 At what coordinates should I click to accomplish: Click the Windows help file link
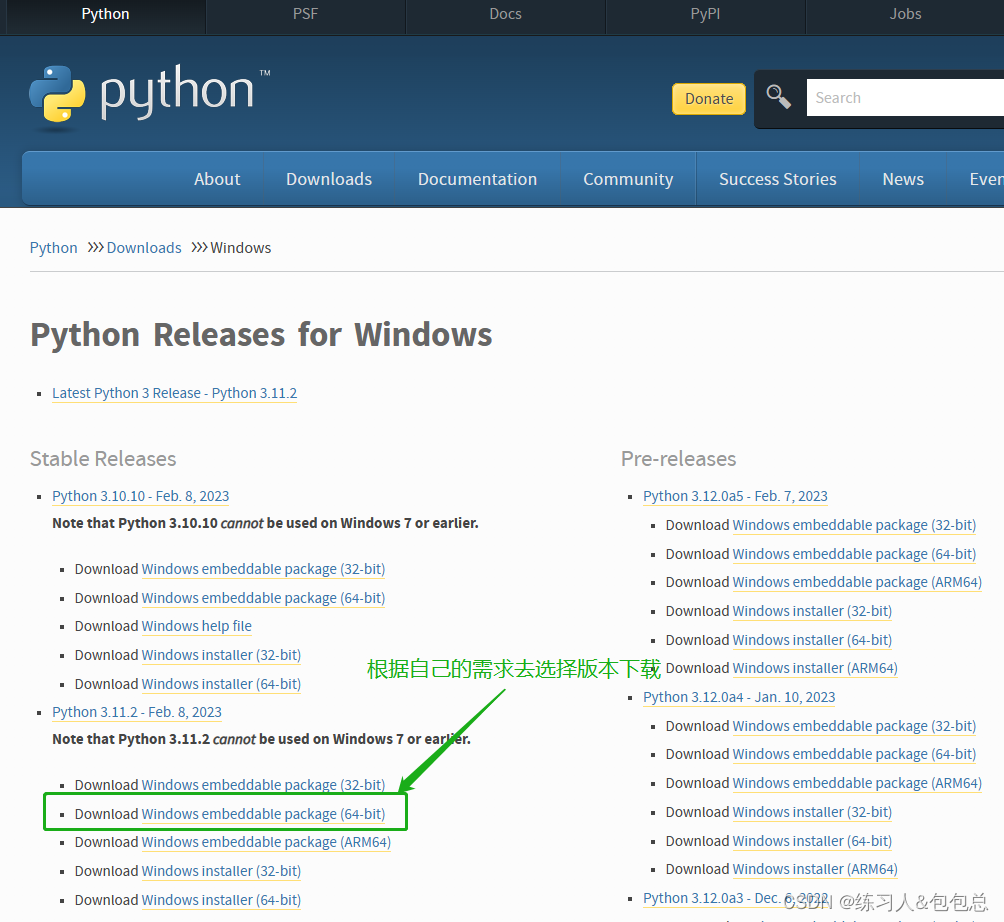196,626
